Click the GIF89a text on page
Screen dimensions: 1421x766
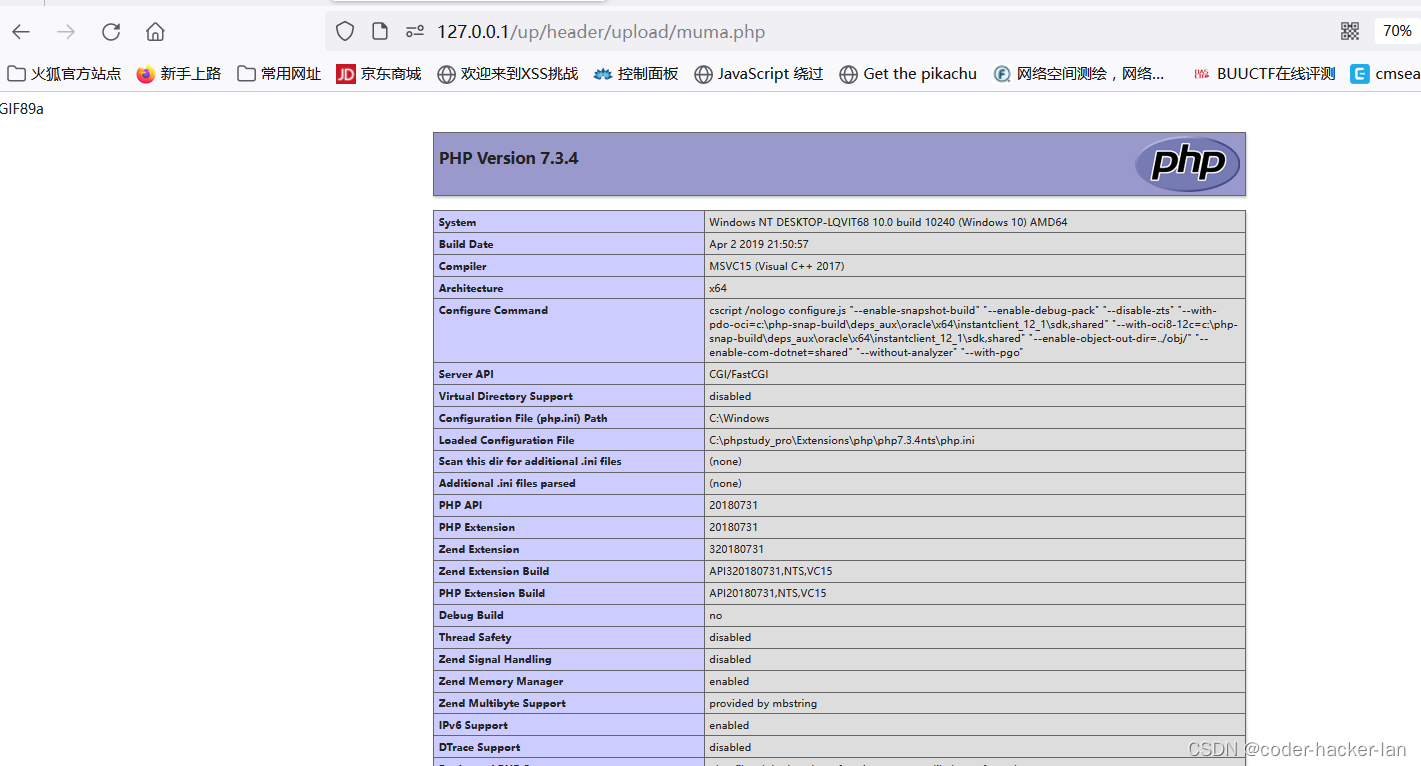pyautogui.click(x=22, y=109)
